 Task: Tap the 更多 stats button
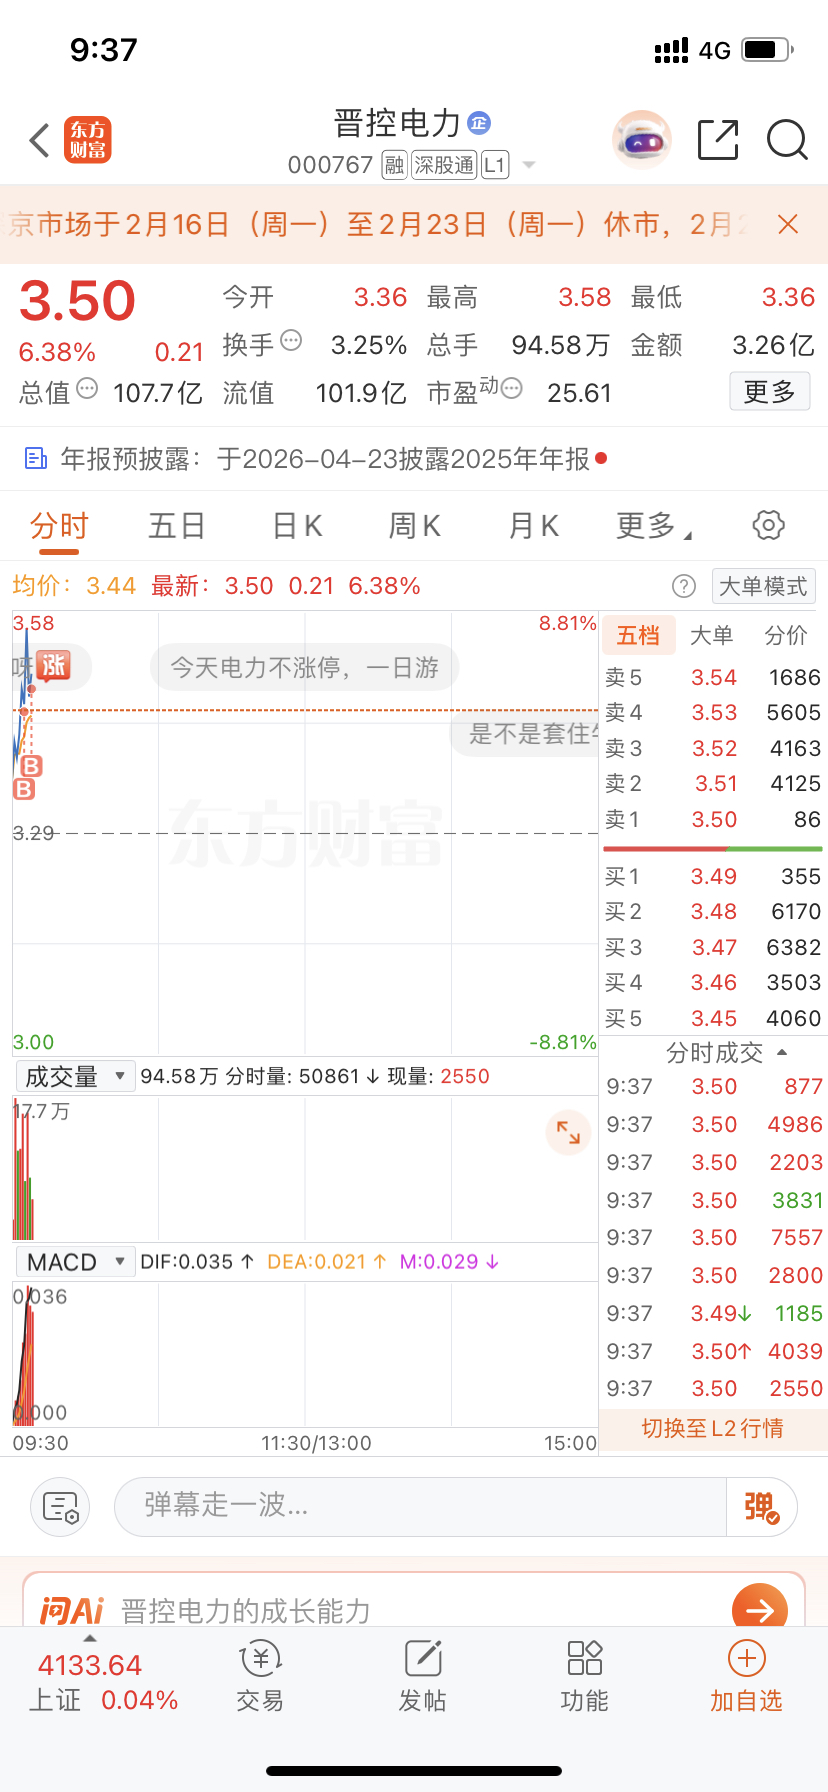point(769,392)
